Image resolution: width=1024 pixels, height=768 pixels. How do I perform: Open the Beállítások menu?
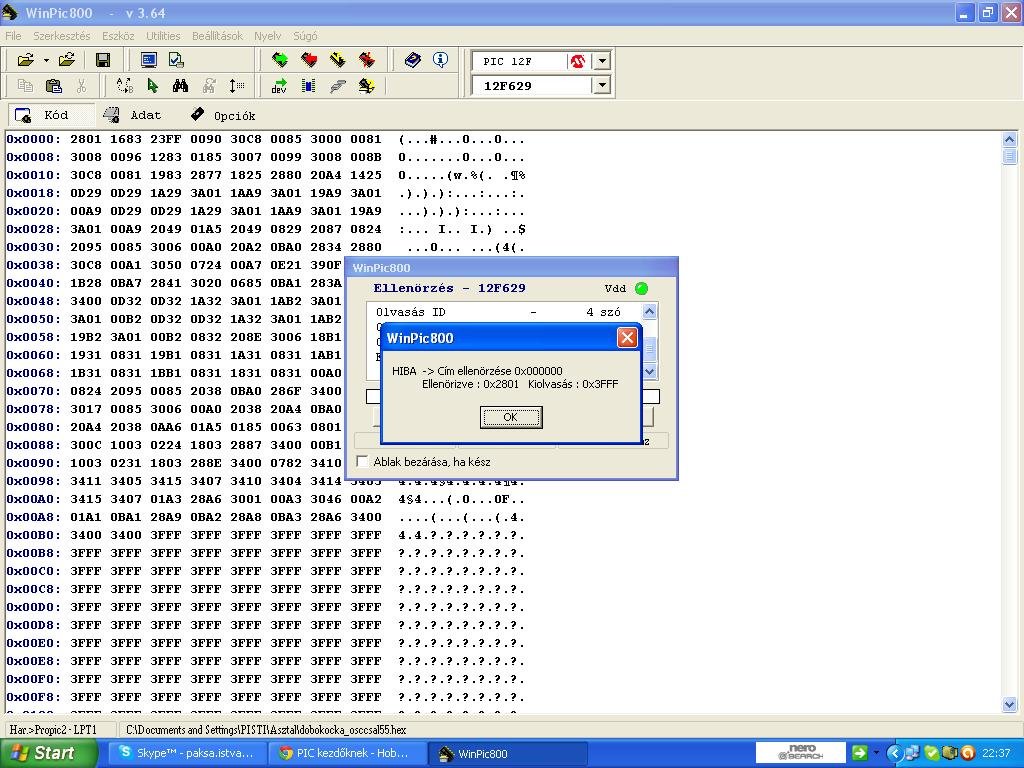click(x=217, y=36)
